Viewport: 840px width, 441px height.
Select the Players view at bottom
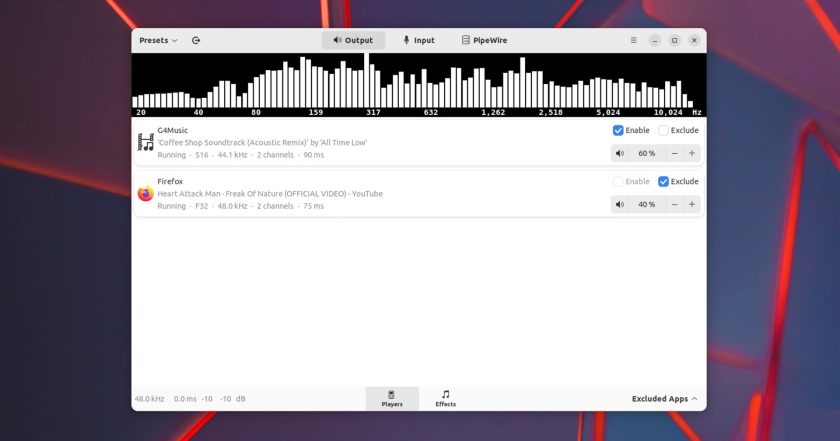pos(392,399)
